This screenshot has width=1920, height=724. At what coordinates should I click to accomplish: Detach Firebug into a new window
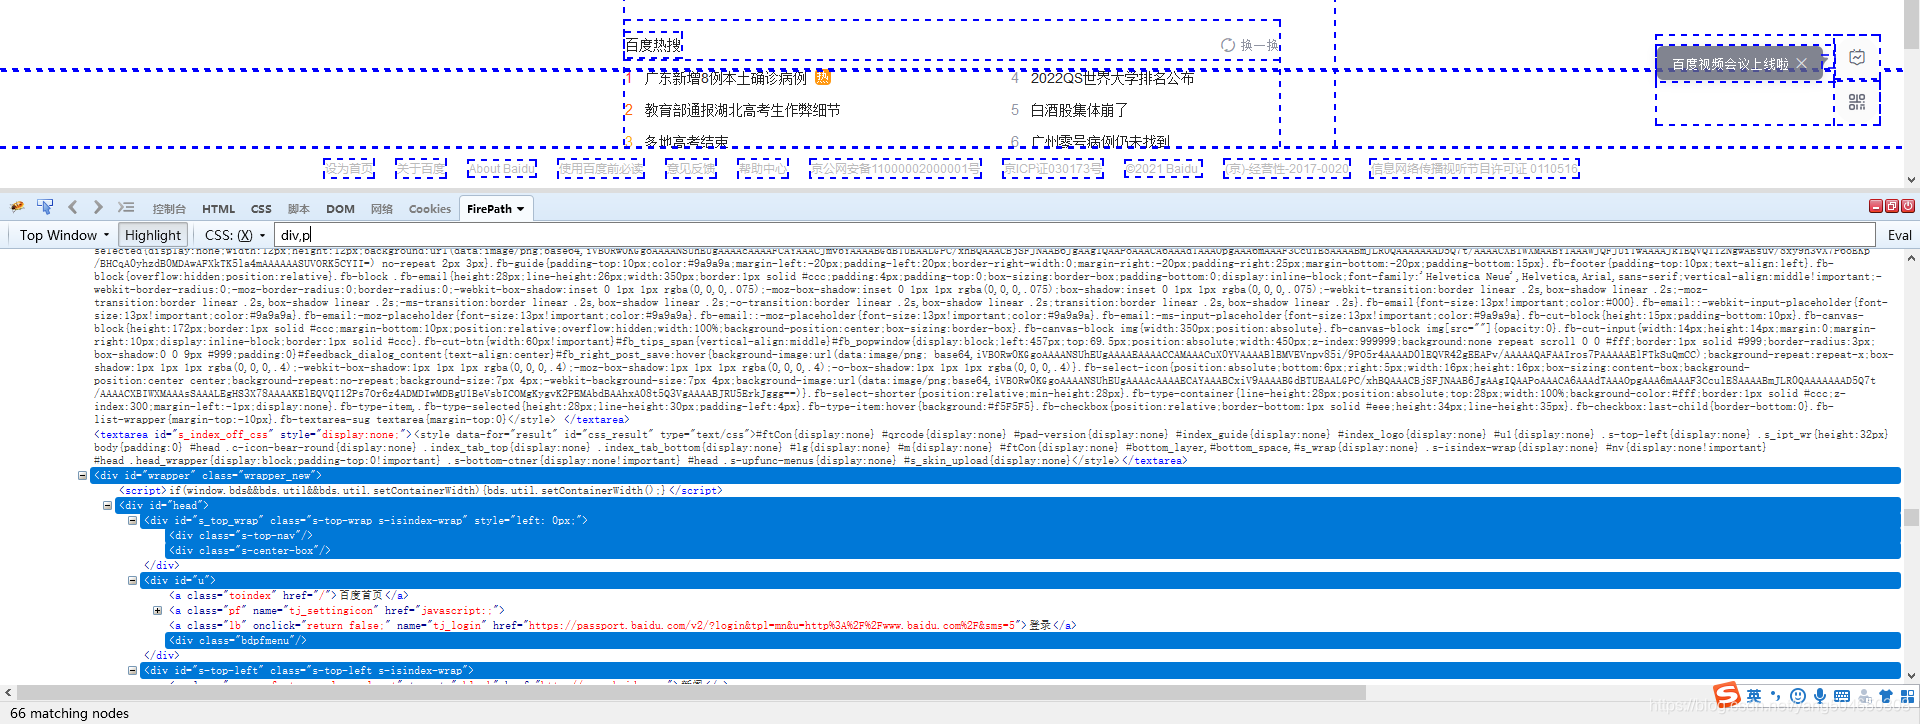1892,206
